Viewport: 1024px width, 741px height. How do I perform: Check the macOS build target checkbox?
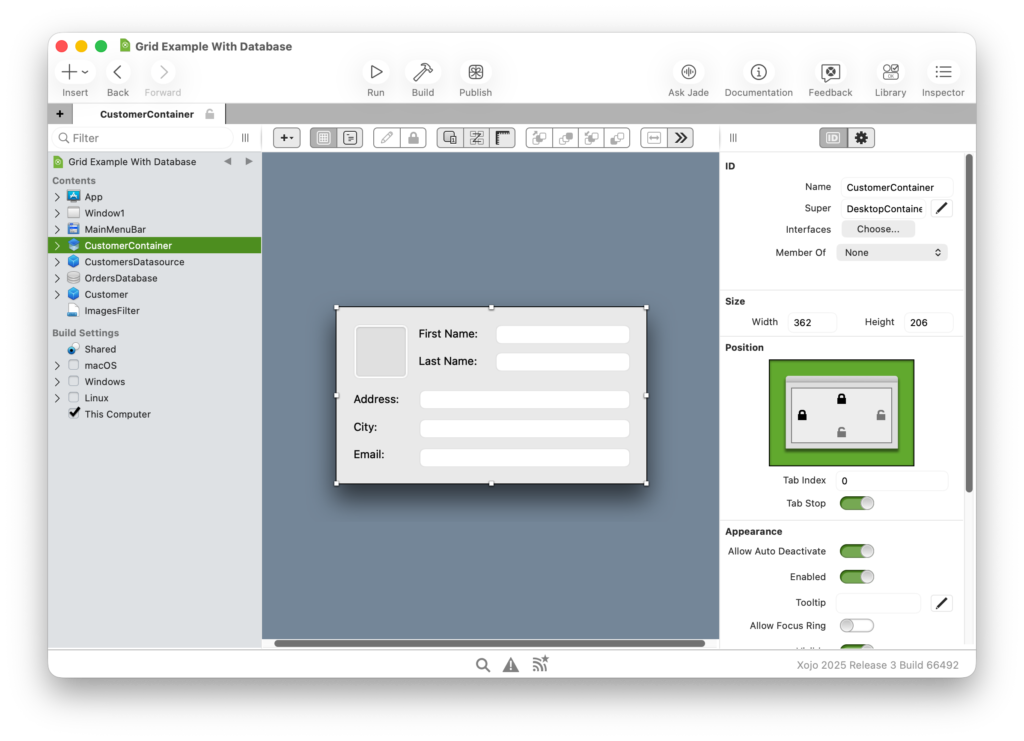click(74, 366)
